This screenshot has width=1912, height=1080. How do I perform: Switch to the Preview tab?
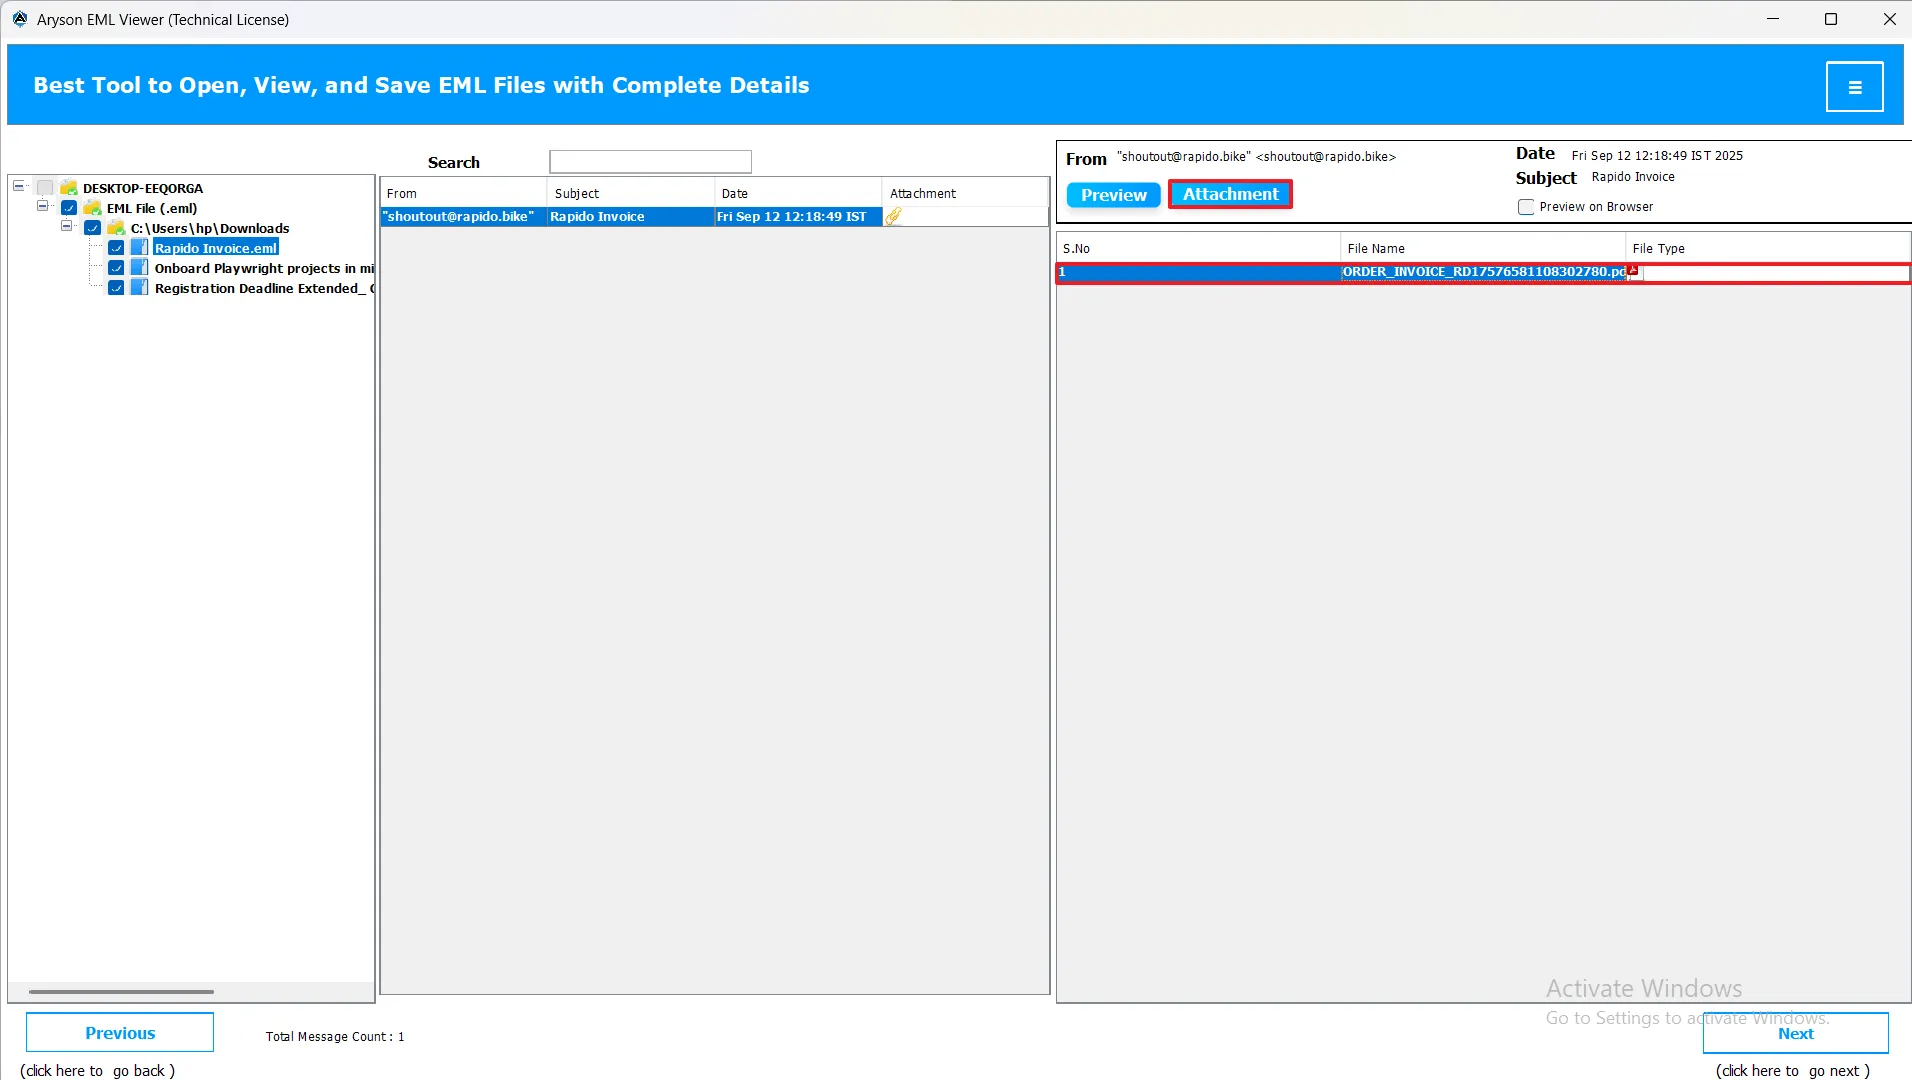1113,195
